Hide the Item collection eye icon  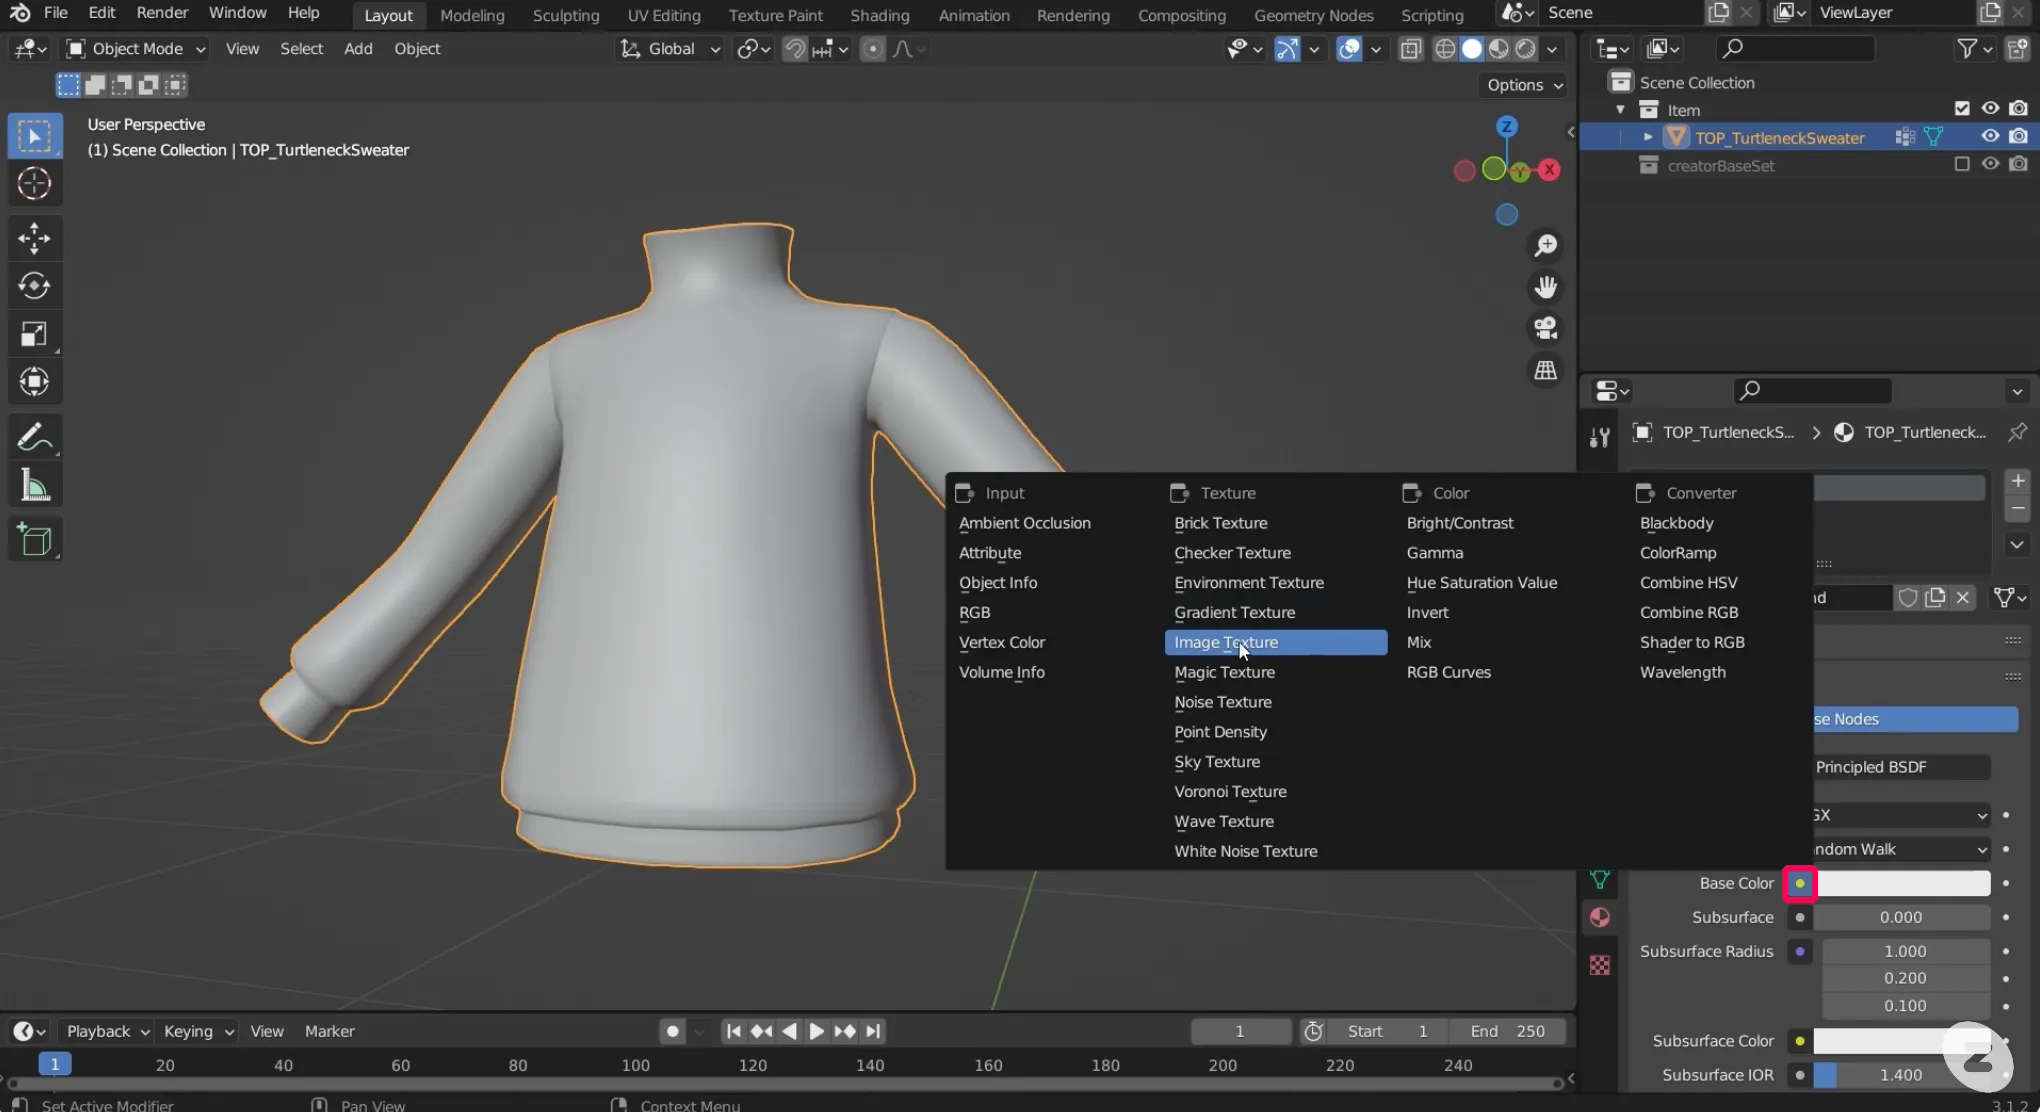1990,109
